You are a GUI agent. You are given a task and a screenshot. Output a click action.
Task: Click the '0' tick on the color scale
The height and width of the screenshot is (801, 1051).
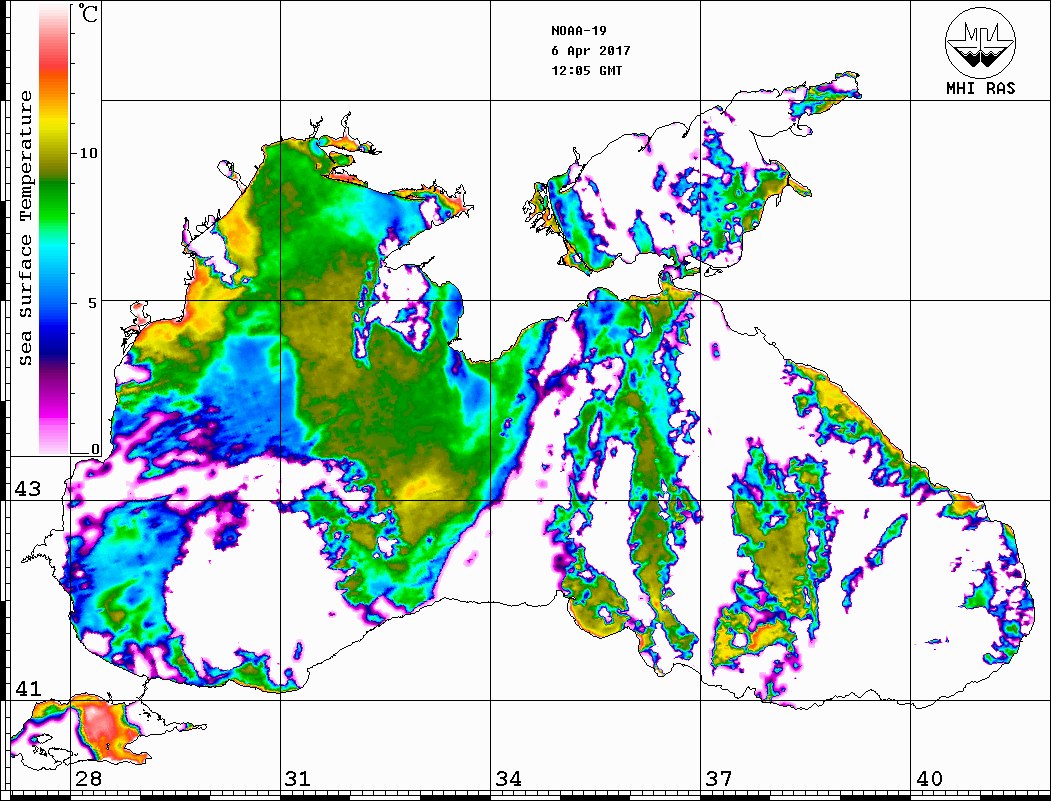pos(95,449)
